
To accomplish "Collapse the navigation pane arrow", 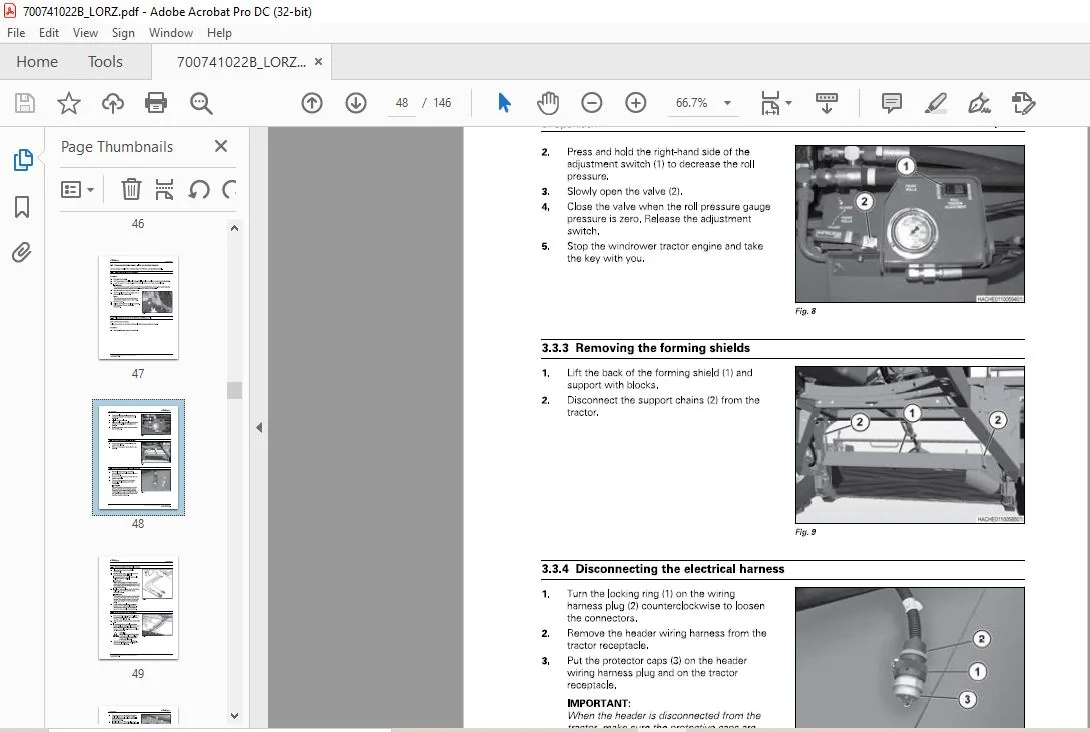I will [x=259, y=428].
